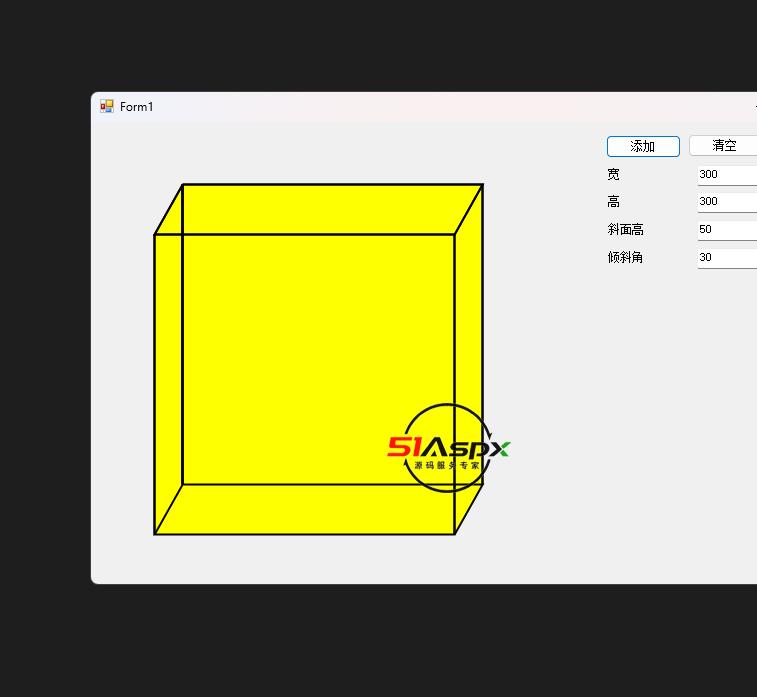Select the 斜面高 field showing 50

(727, 230)
